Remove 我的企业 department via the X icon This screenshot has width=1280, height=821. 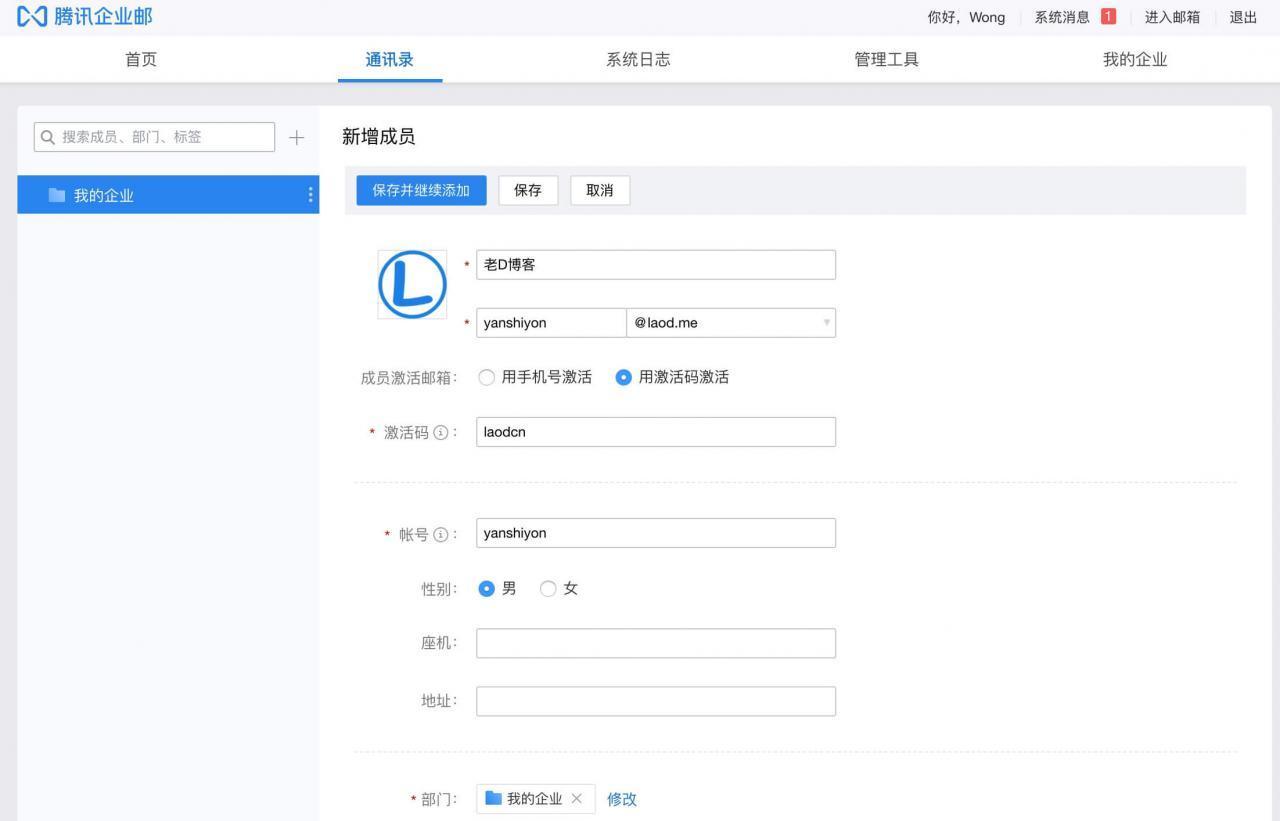click(576, 799)
